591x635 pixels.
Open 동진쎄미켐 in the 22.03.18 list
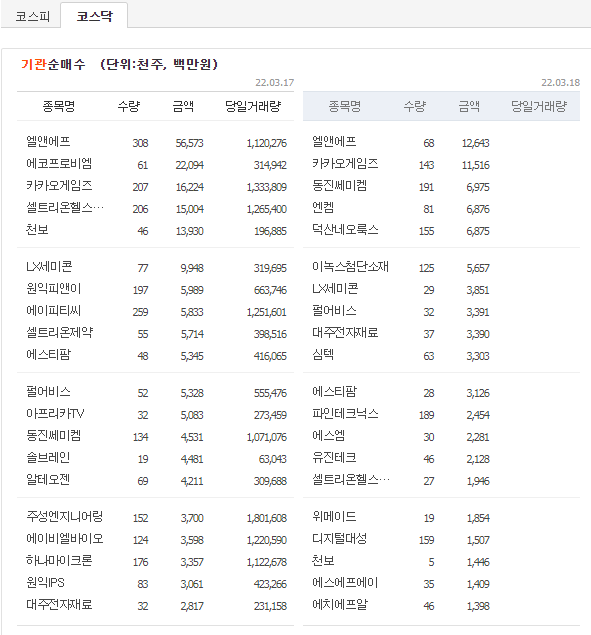click(339, 185)
